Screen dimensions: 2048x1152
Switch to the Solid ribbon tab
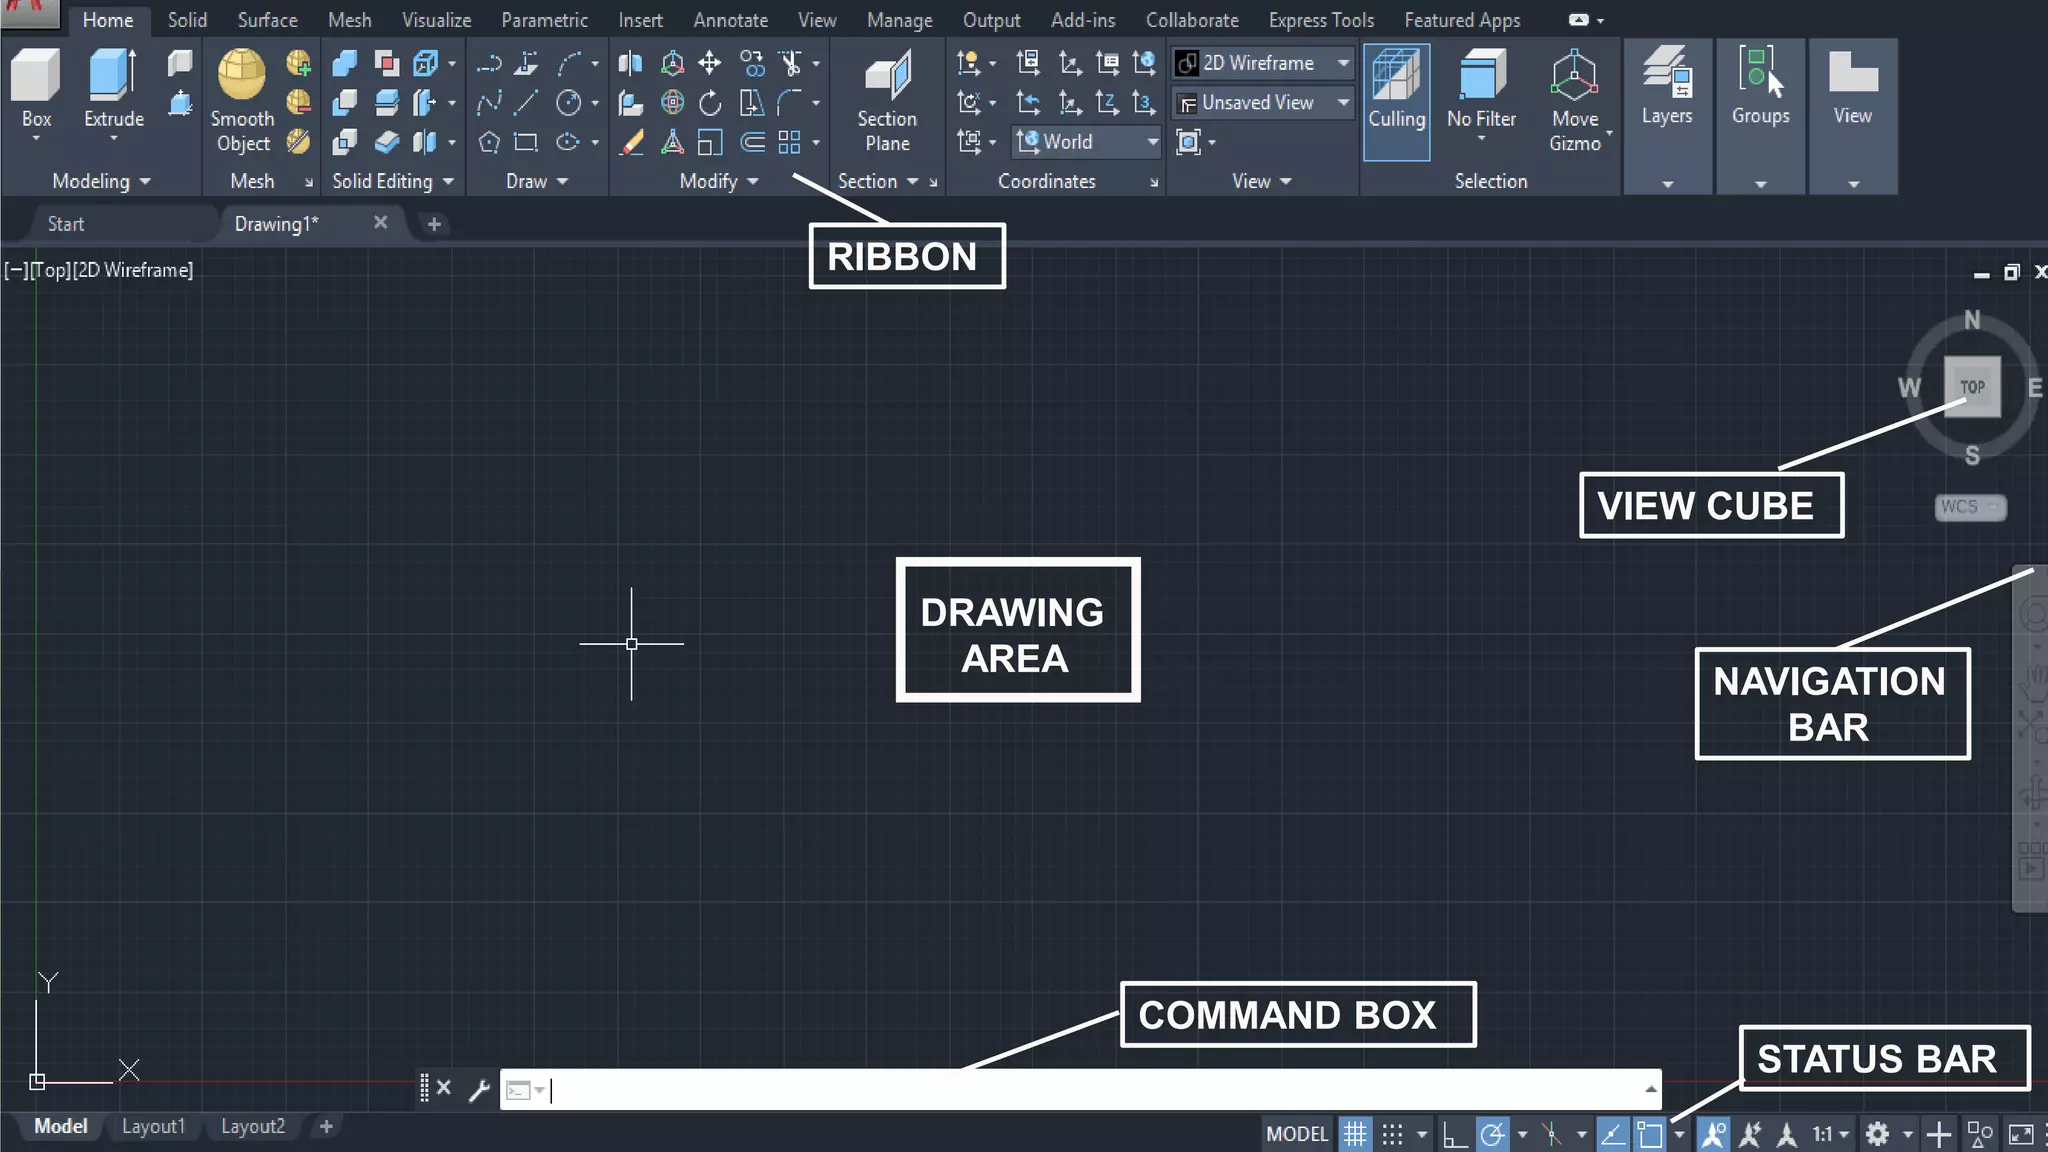coord(187,20)
